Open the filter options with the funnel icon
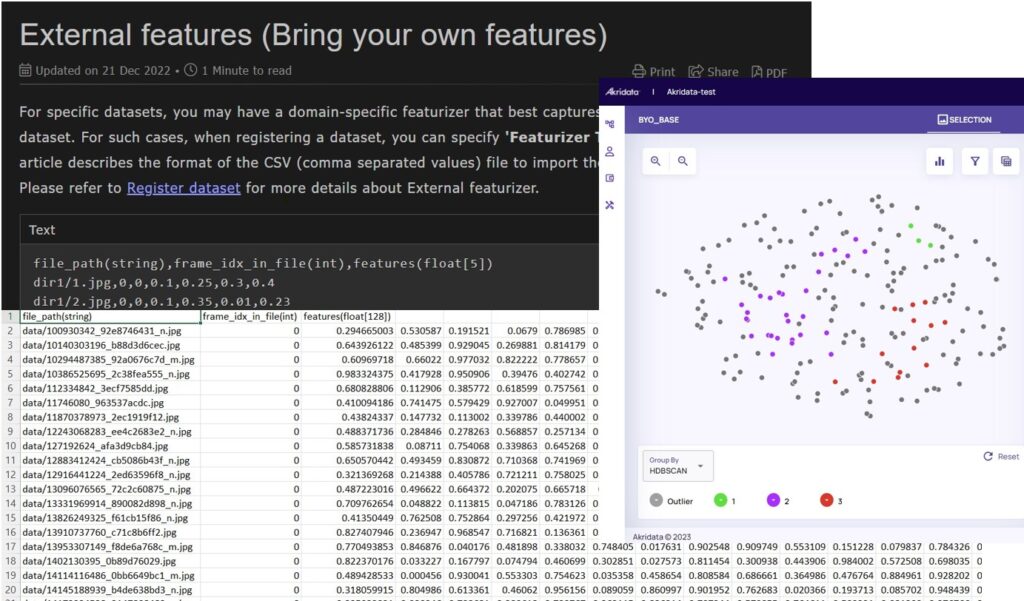Screen dimensions: 1024x601 click(974, 160)
